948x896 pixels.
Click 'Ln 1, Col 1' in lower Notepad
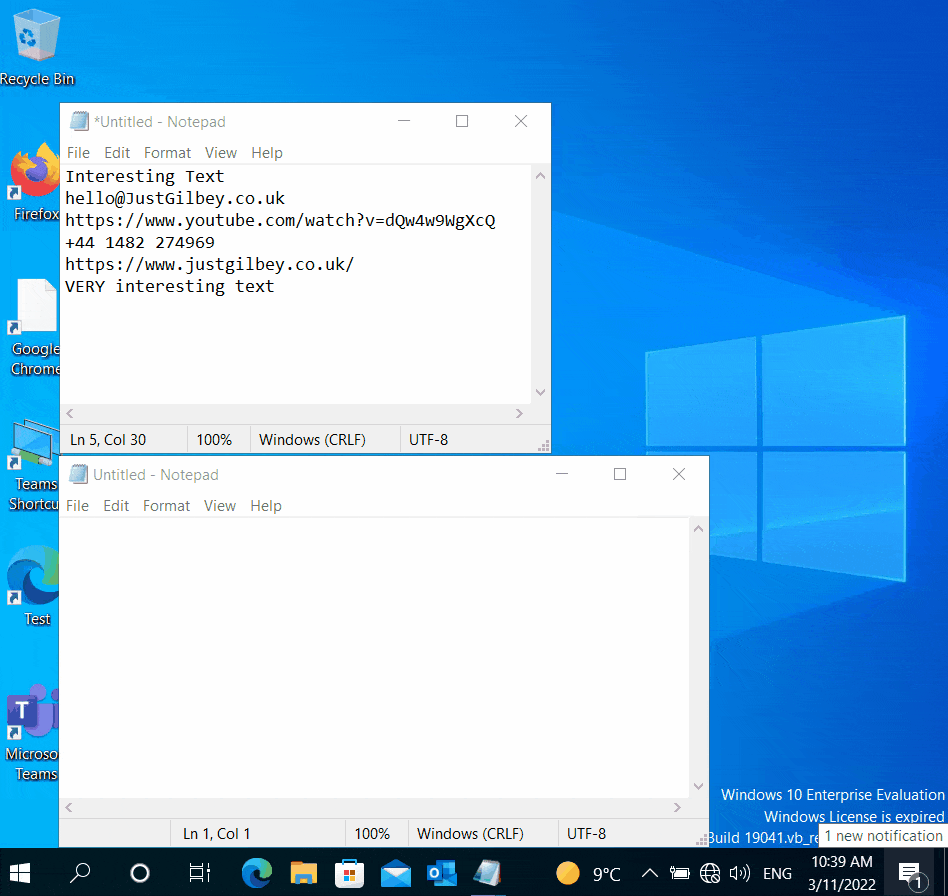coord(216,834)
